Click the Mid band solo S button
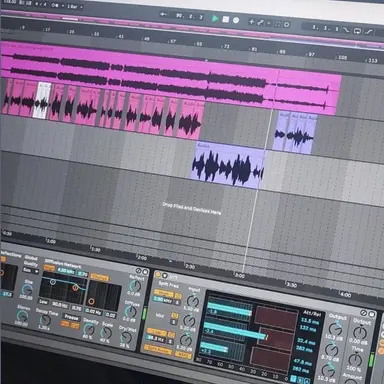The height and width of the screenshot is (384, 384). pos(173,322)
